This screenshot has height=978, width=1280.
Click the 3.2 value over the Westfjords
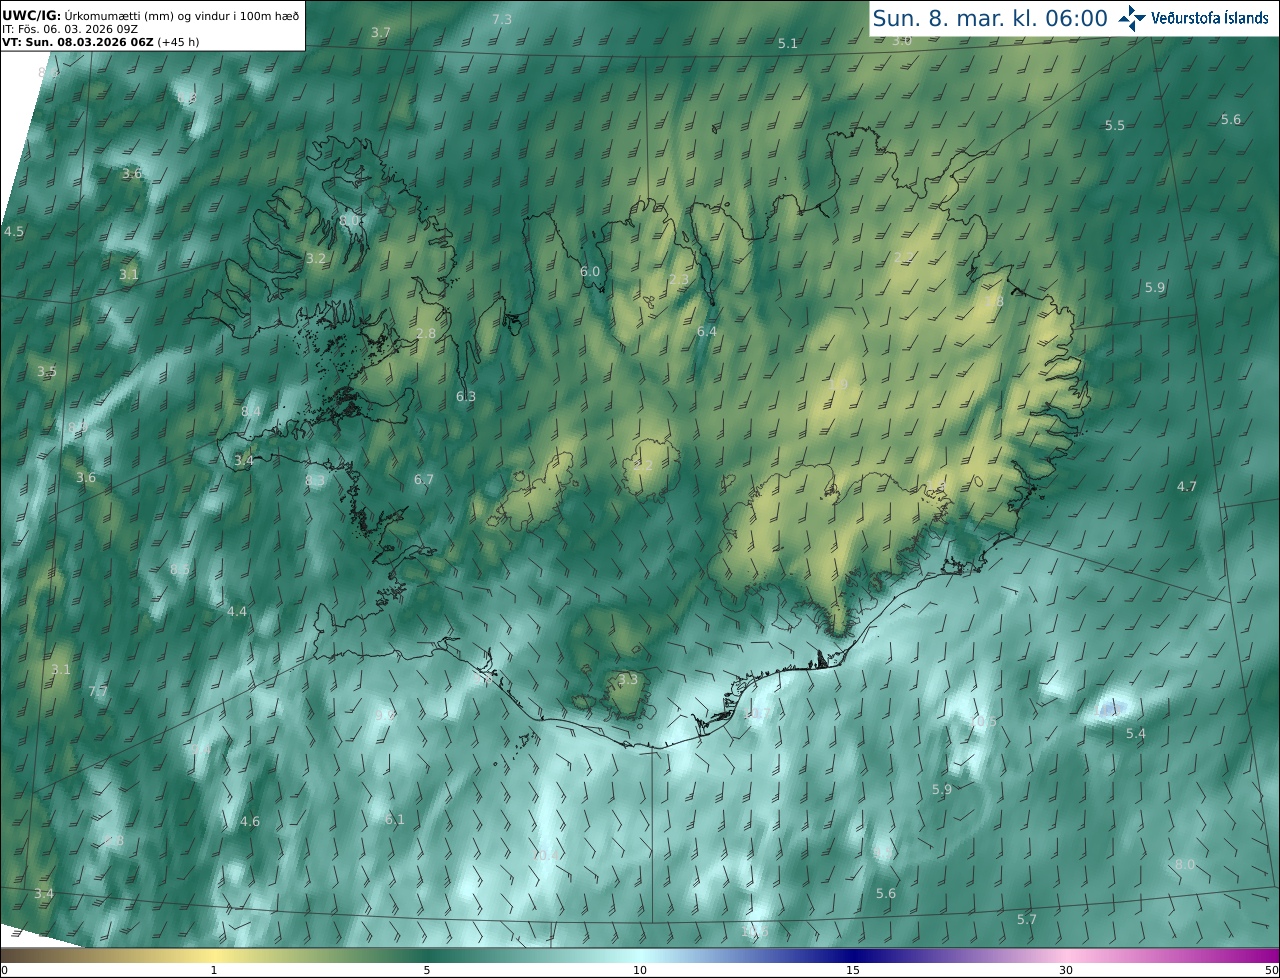click(x=315, y=258)
